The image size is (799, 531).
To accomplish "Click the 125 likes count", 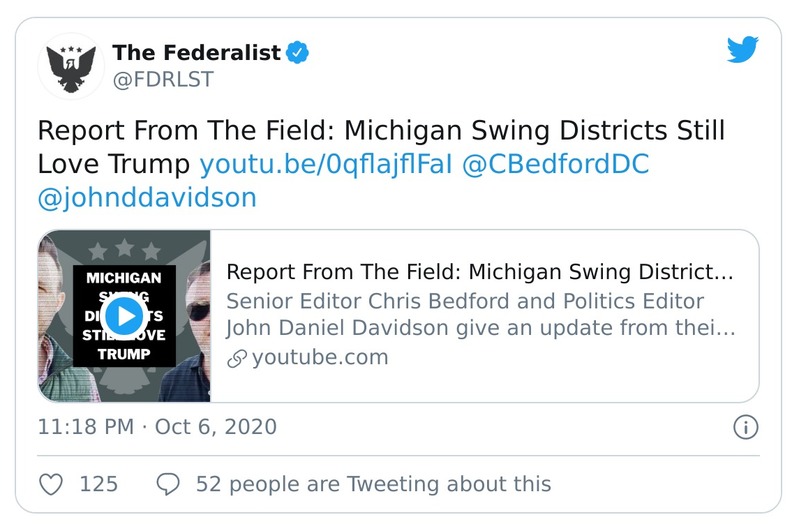I will (98, 484).
